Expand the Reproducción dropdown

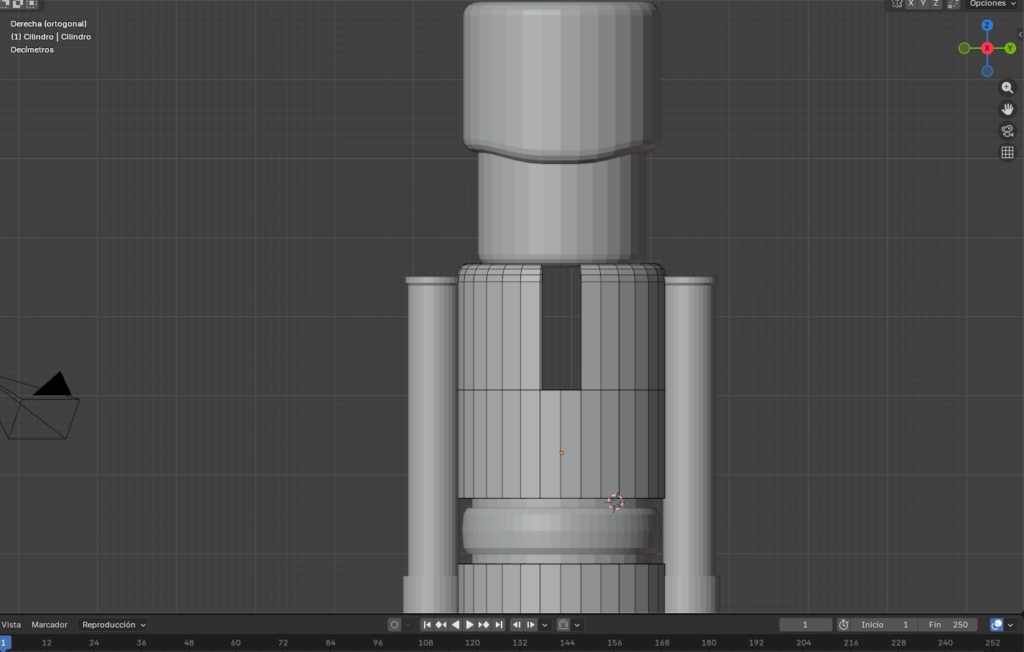[113, 625]
